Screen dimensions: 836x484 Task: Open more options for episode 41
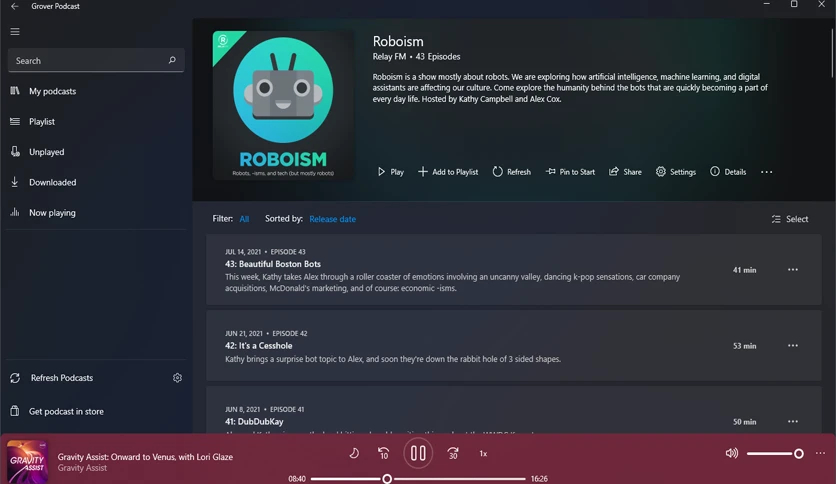[793, 422]
